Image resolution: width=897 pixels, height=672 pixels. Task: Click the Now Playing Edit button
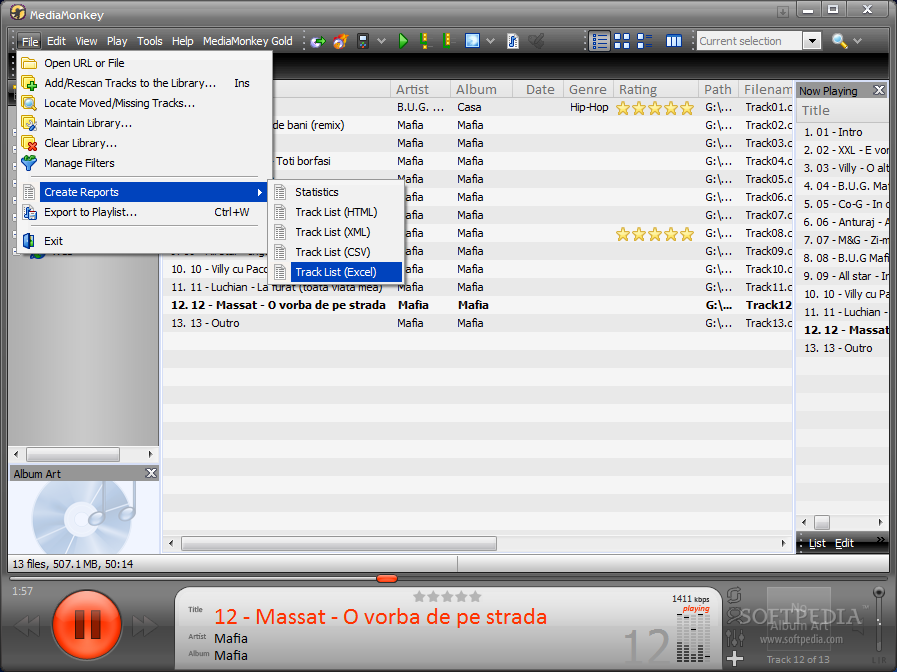(x=844, y=543)
